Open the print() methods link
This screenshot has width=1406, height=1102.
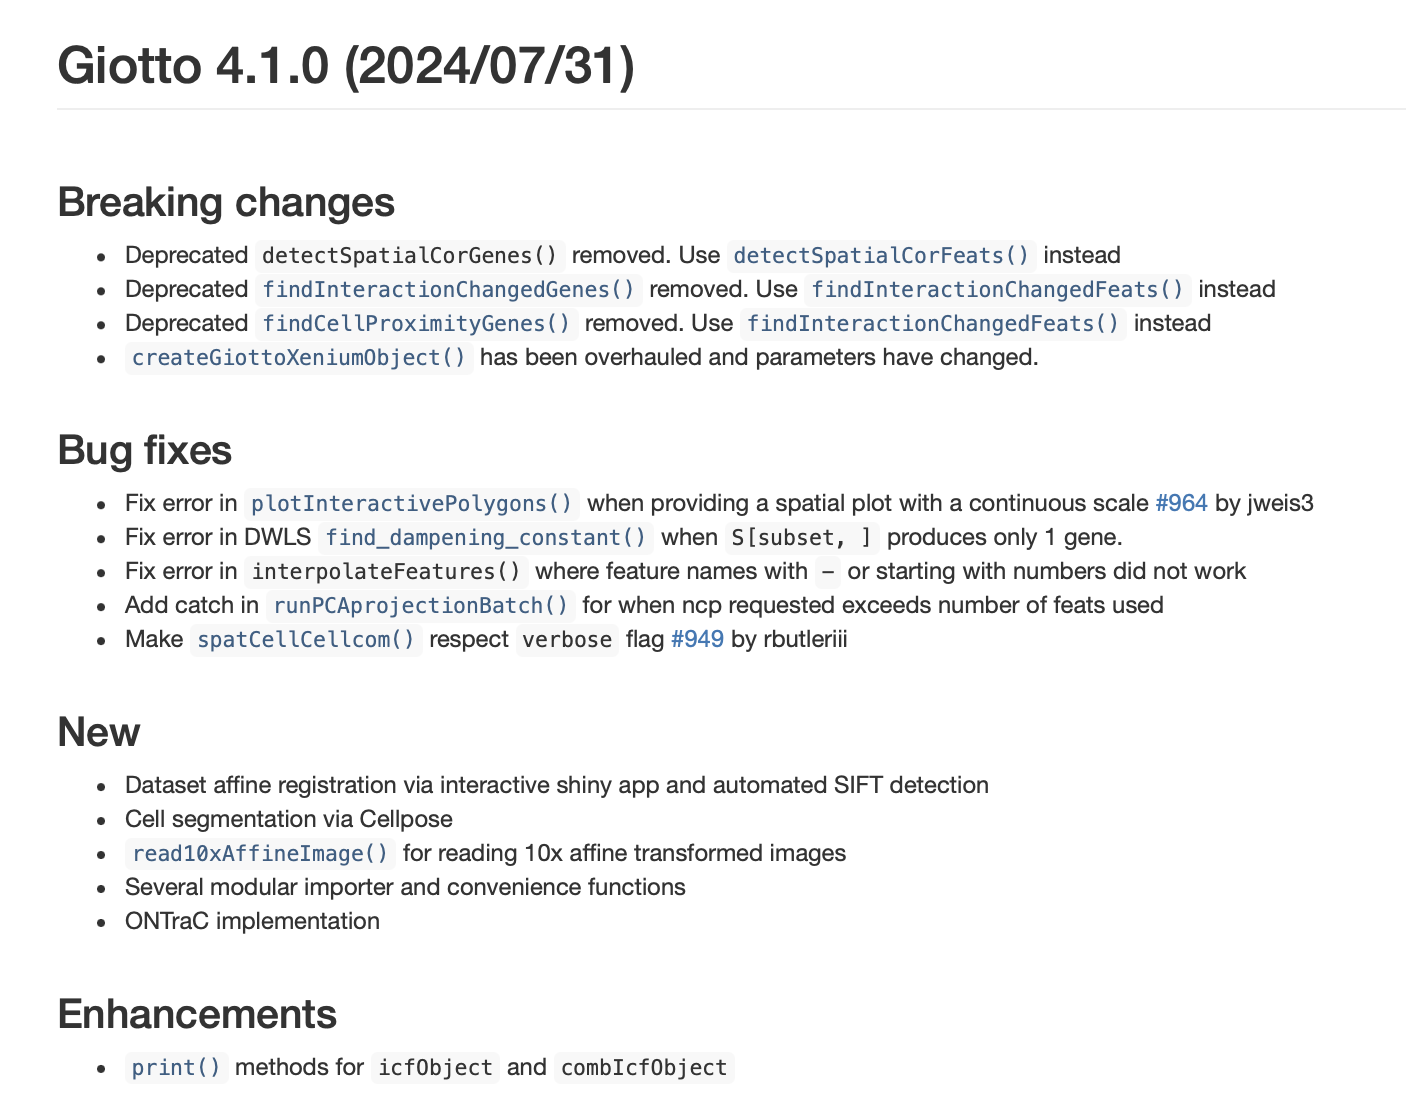click(x=176, y=1067)
